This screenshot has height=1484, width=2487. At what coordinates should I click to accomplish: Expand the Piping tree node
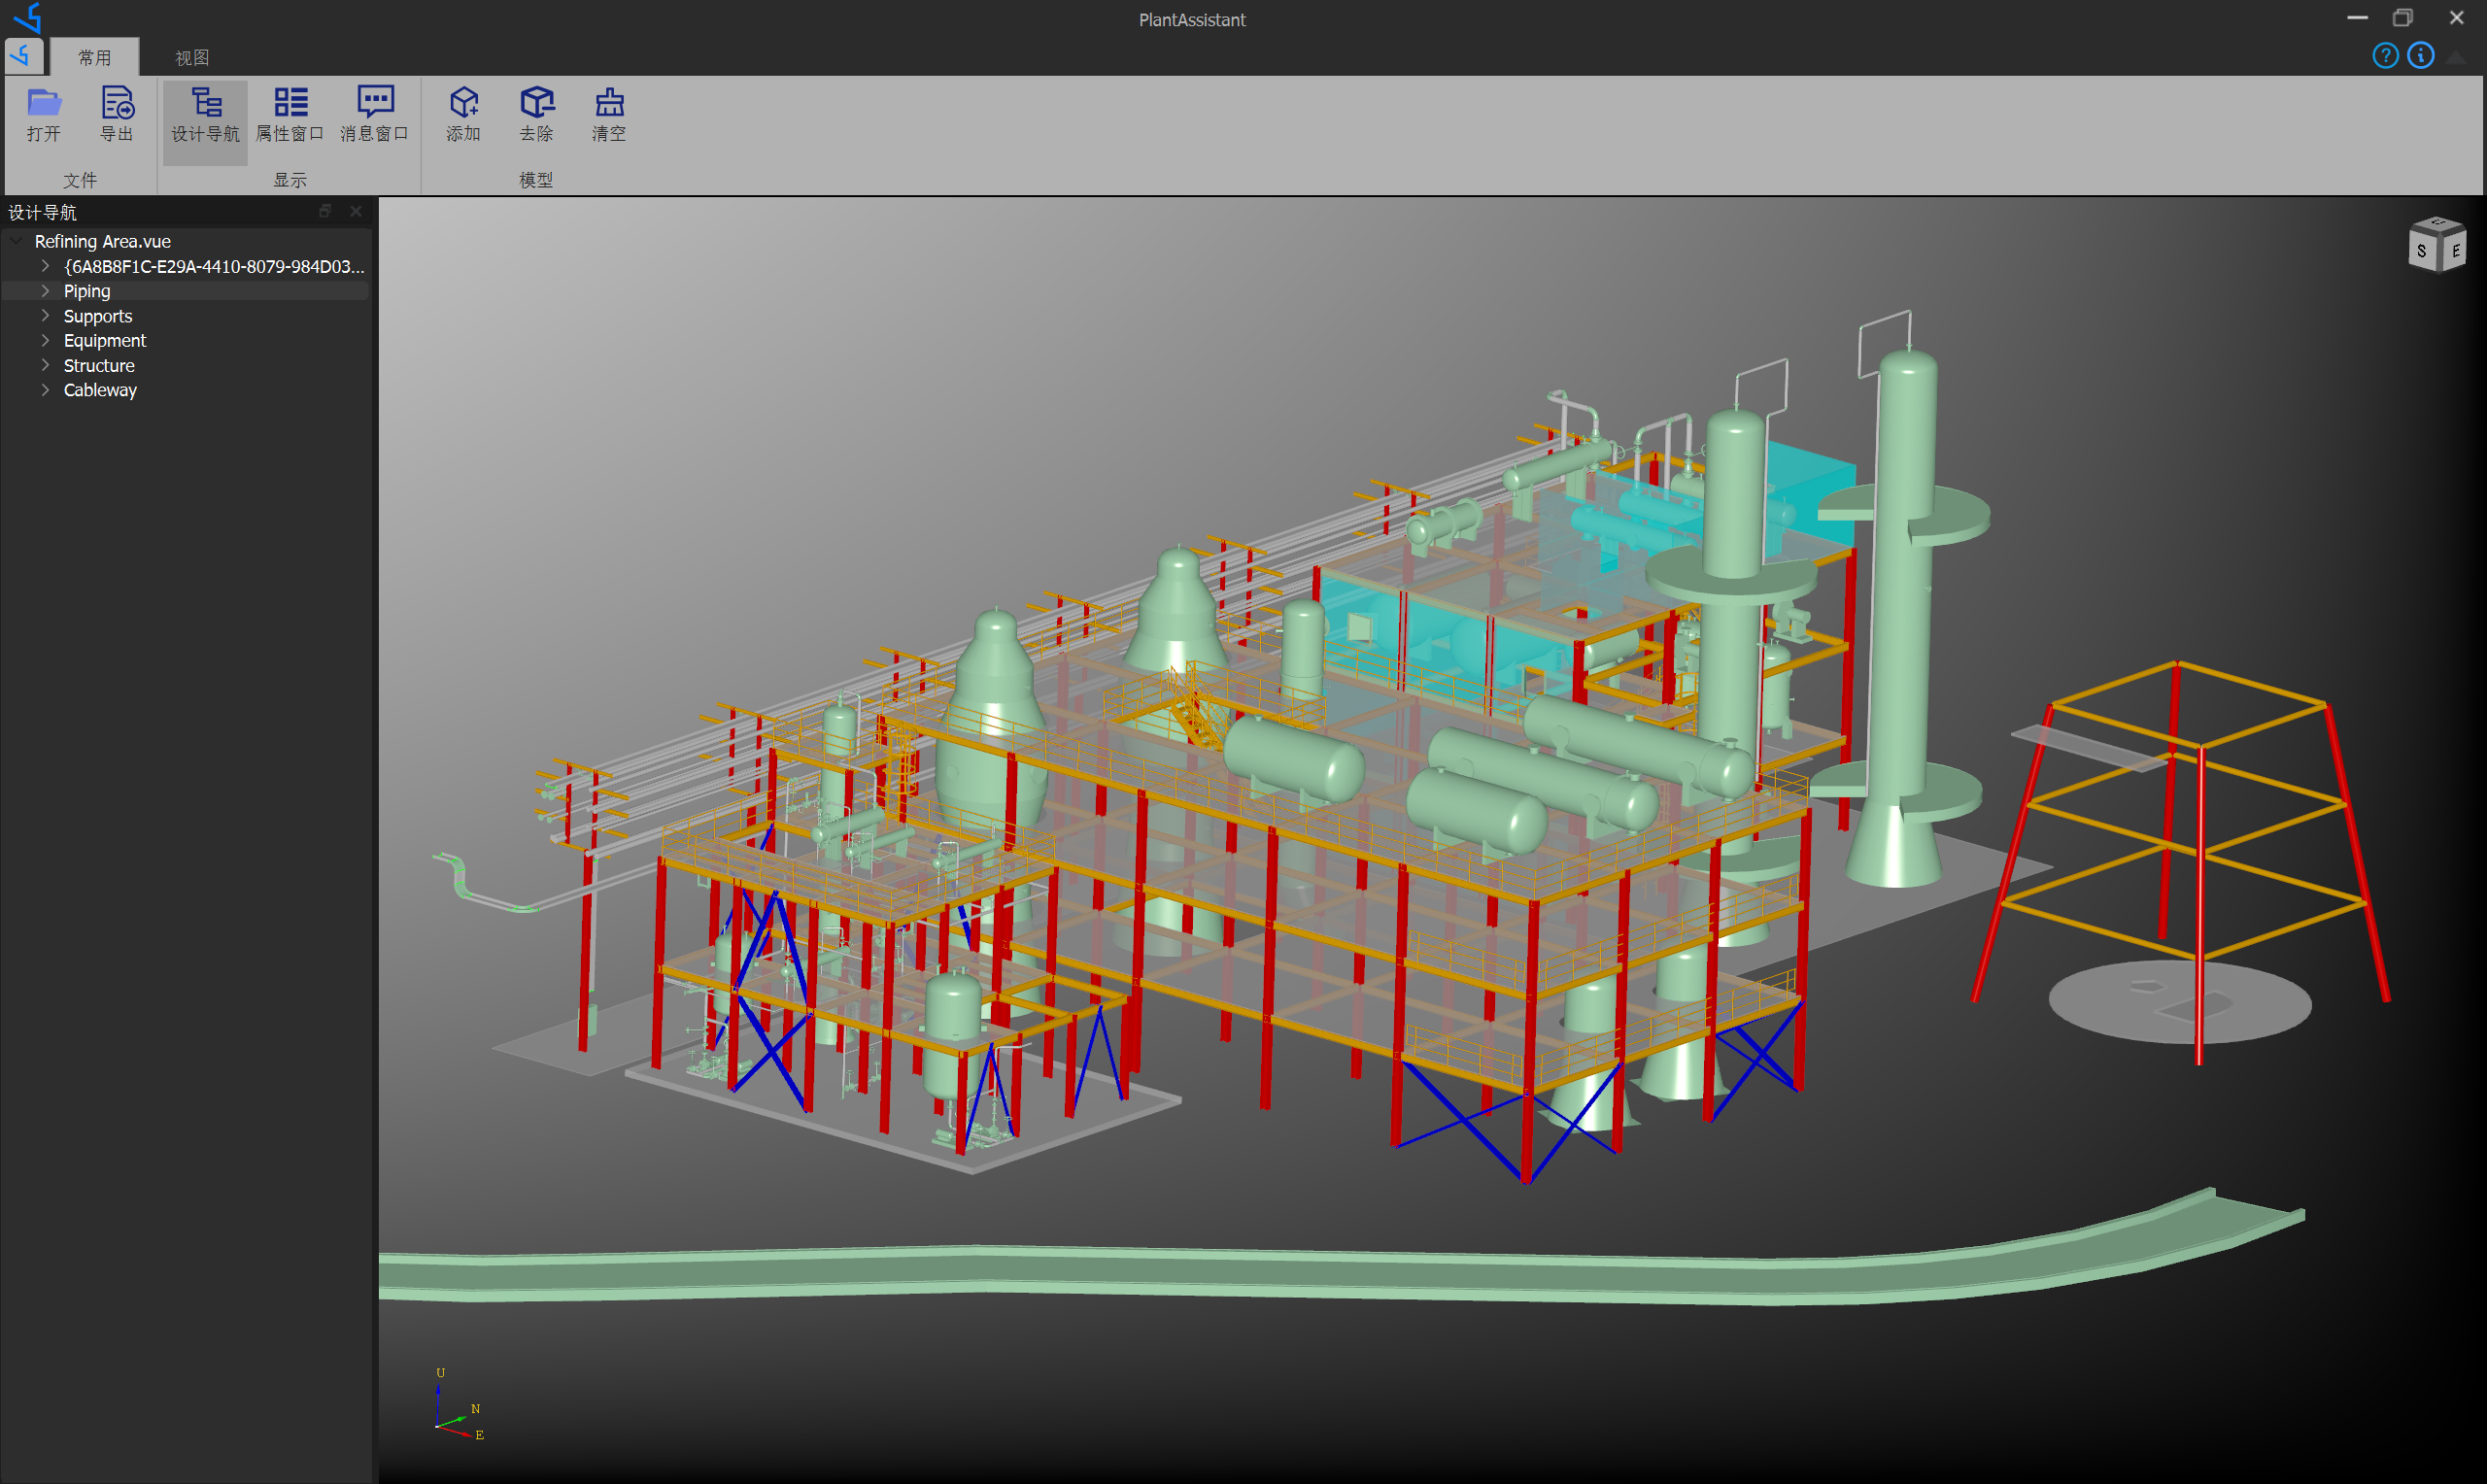45,291
